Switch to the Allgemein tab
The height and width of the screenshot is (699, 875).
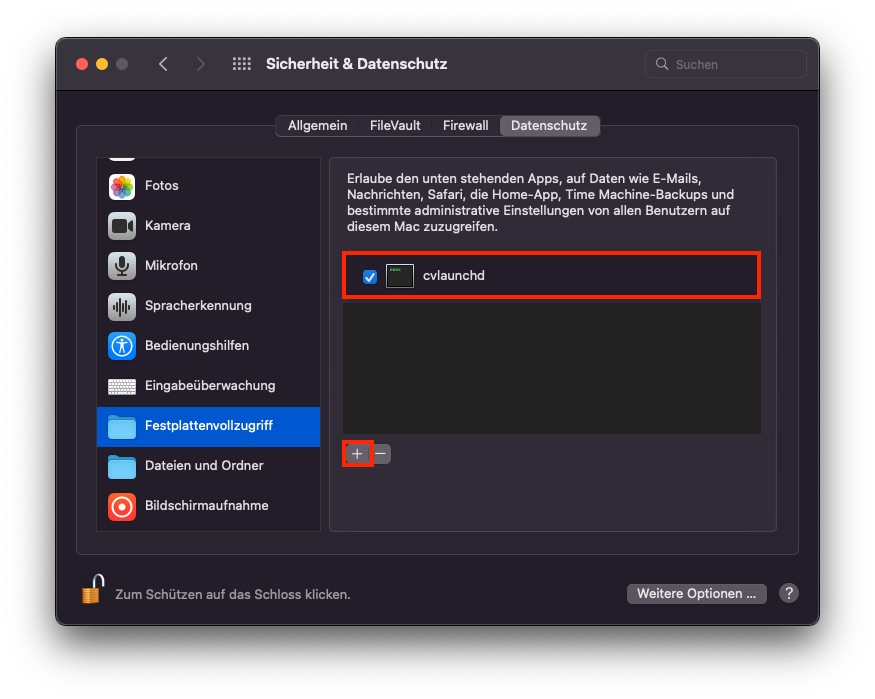pyautogui.click(x=317, y=125)
